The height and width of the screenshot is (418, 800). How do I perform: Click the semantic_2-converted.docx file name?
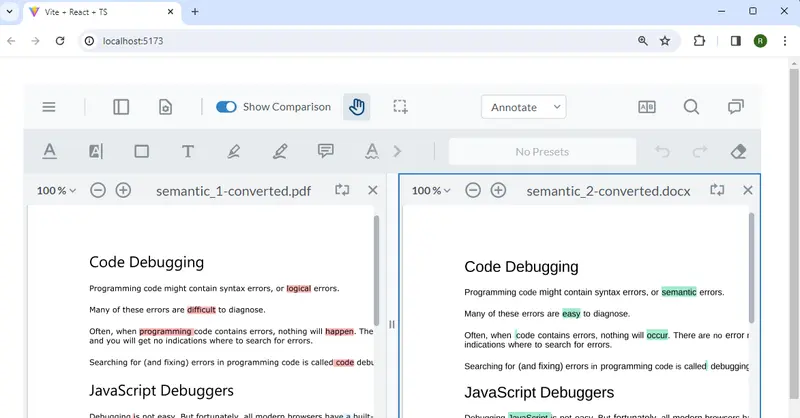tap(608, 191)
